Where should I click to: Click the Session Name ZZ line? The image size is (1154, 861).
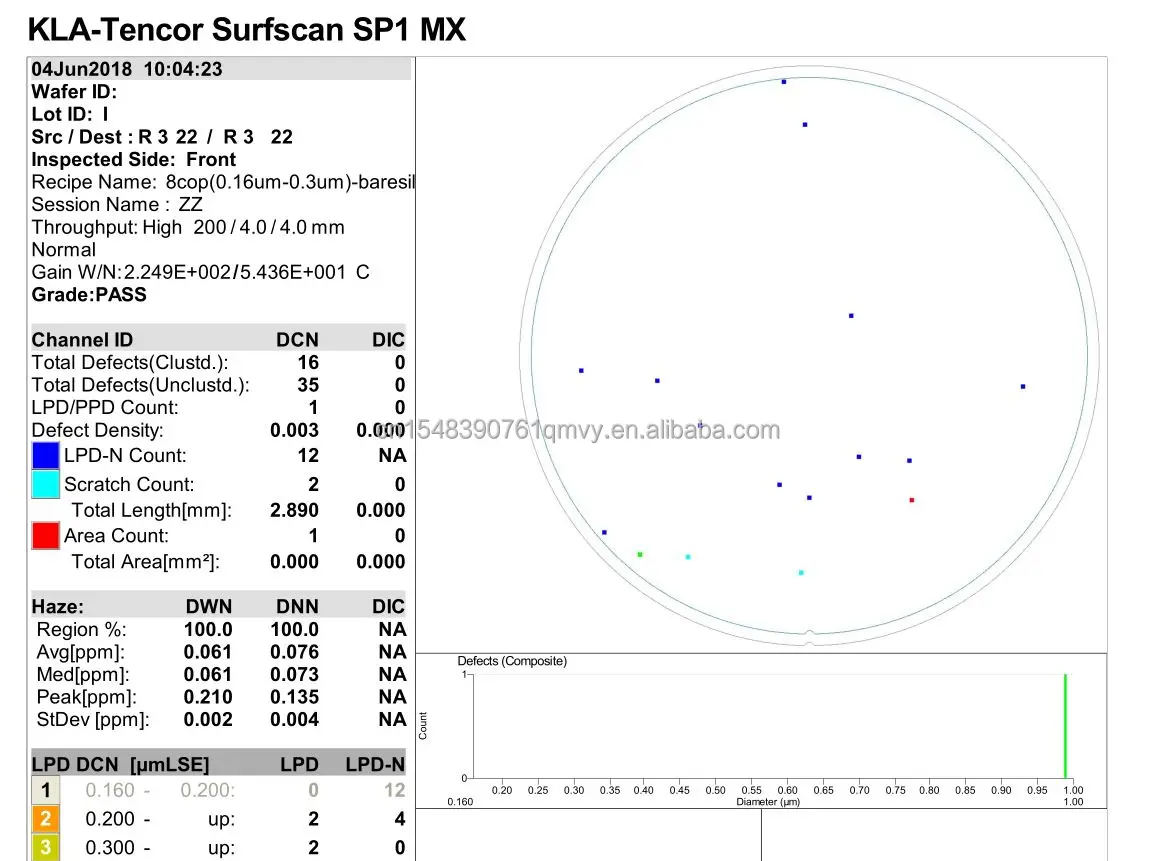[x=117, y=204]
